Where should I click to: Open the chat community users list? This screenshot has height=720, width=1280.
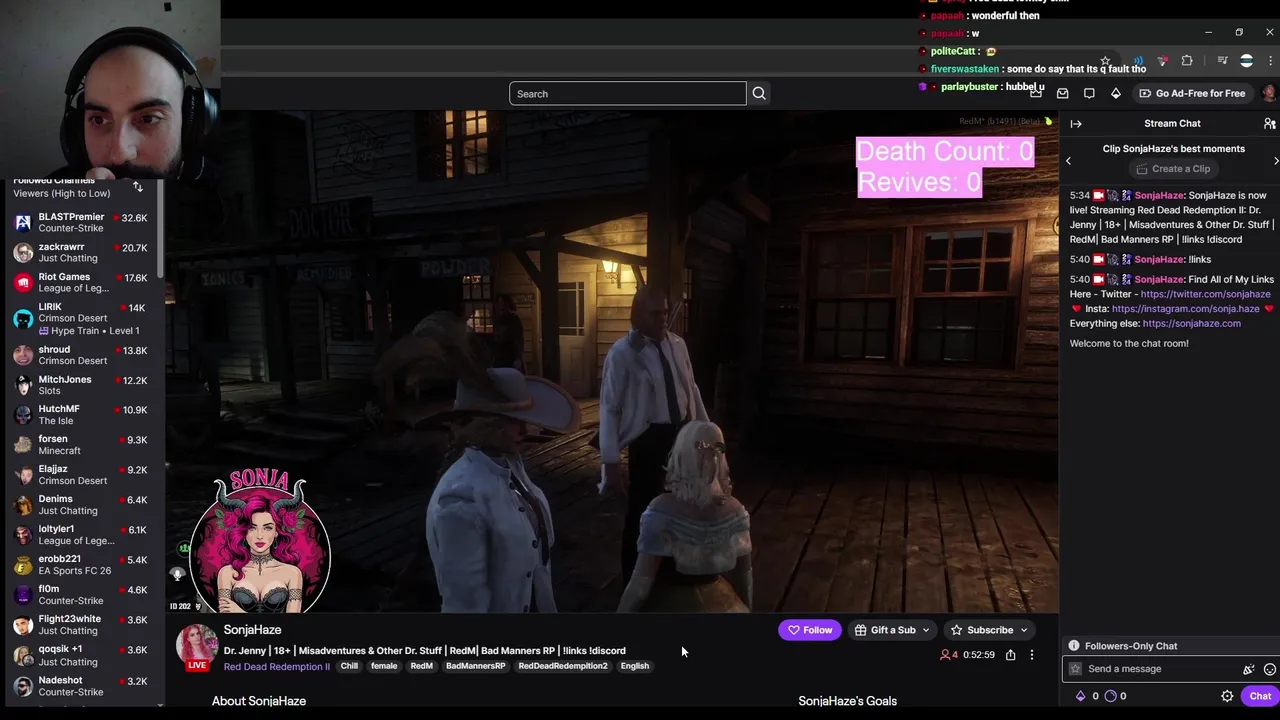tap(1269, 123)
